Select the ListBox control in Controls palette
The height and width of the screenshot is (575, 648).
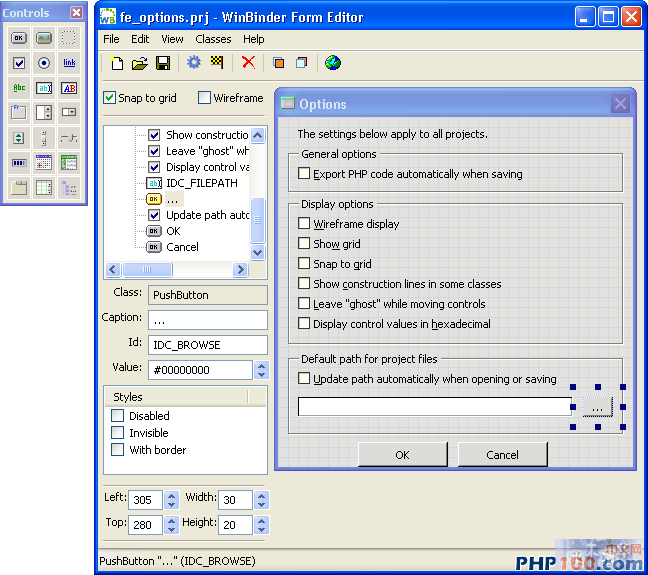click(x=44, y=112)
